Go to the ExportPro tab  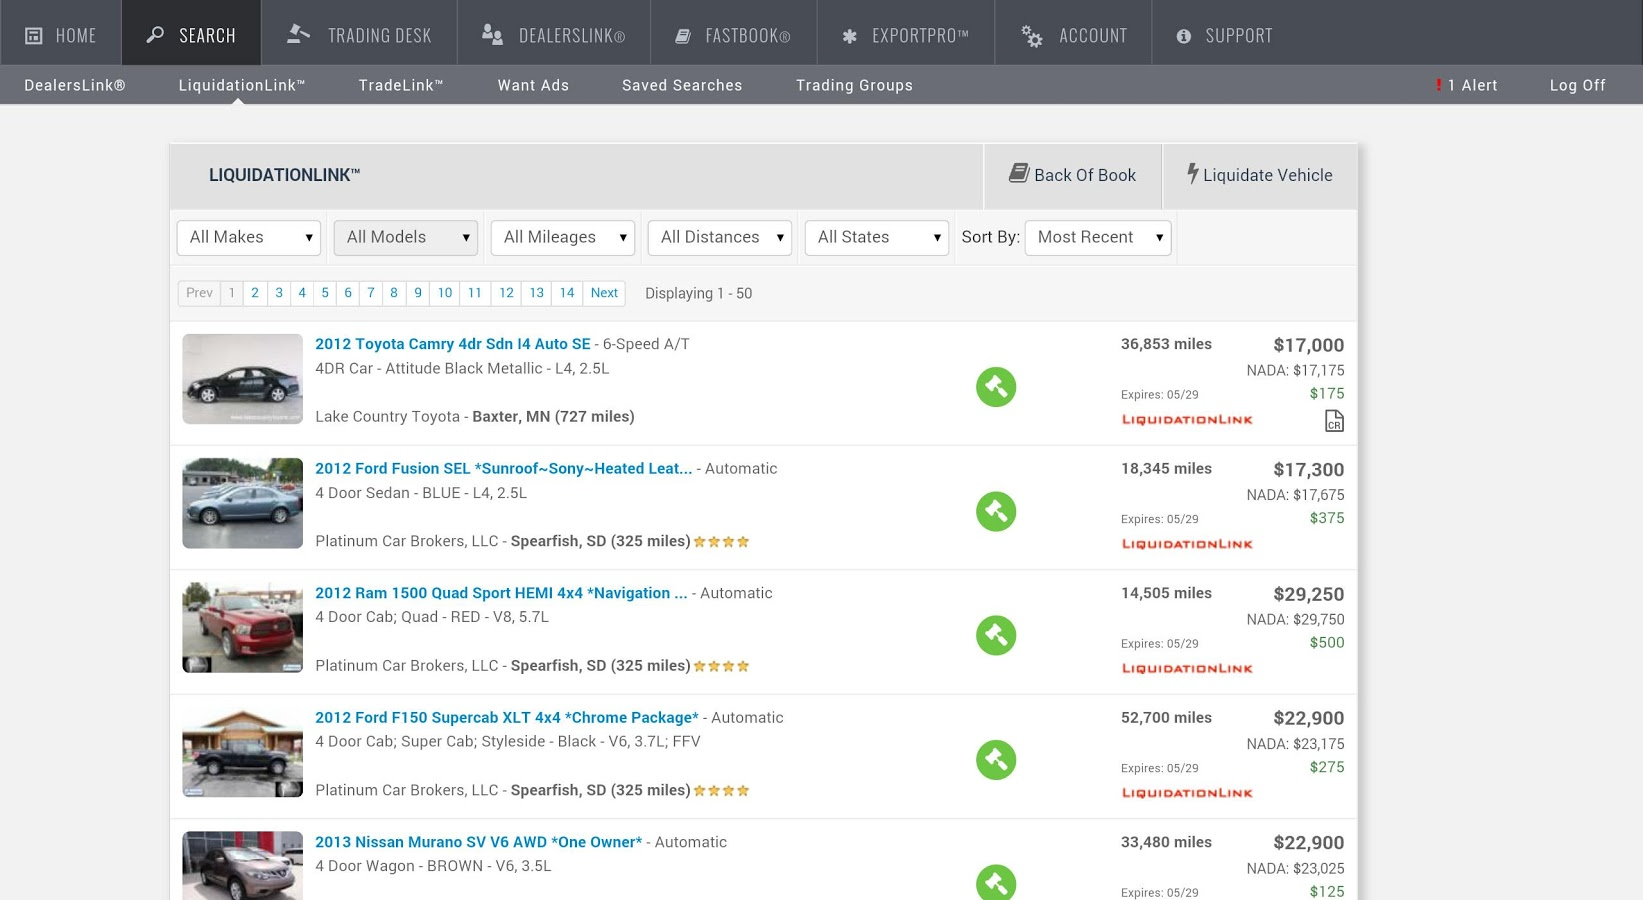(906, 33)
